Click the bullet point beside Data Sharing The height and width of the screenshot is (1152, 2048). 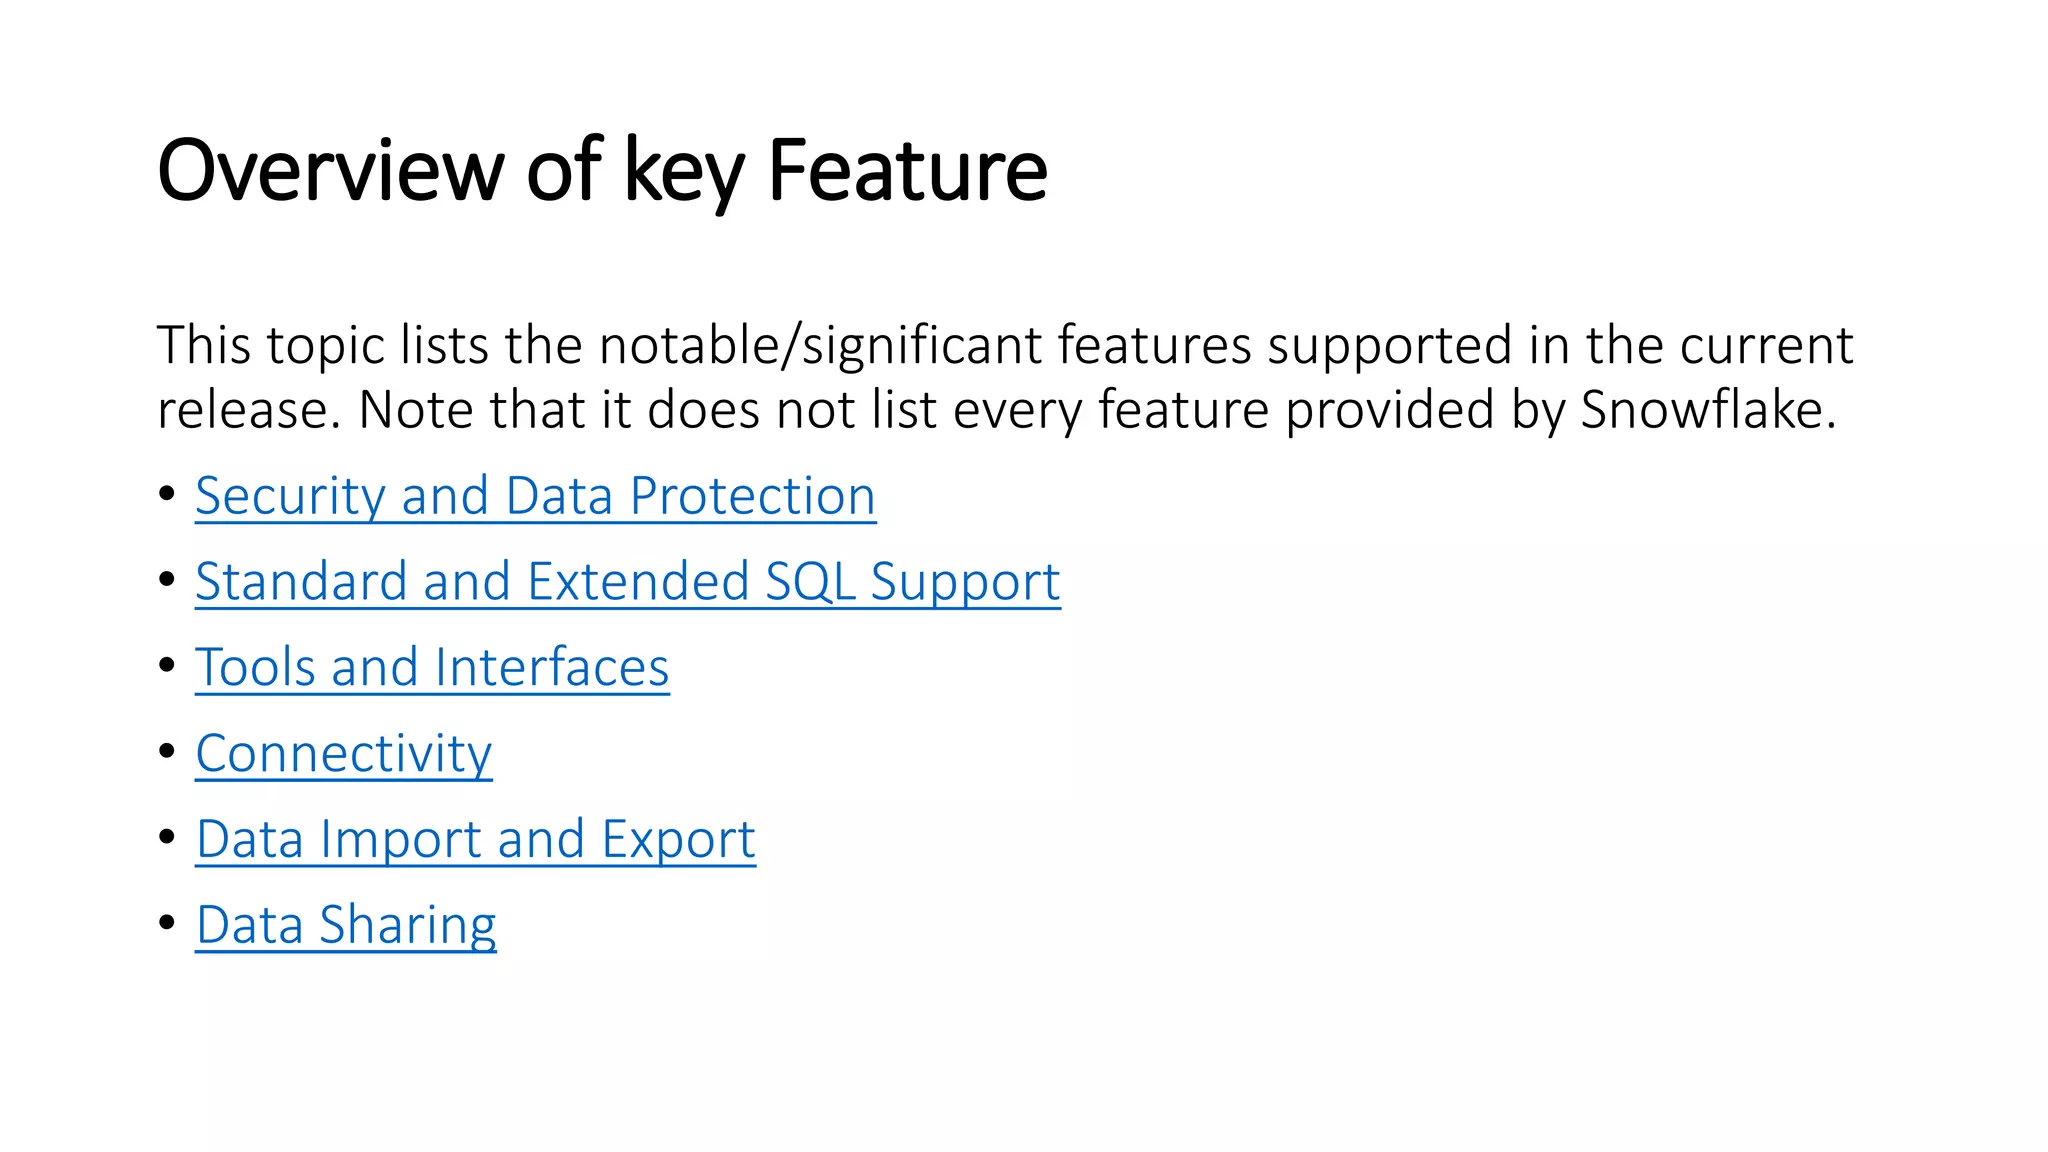tap(167, 923)
